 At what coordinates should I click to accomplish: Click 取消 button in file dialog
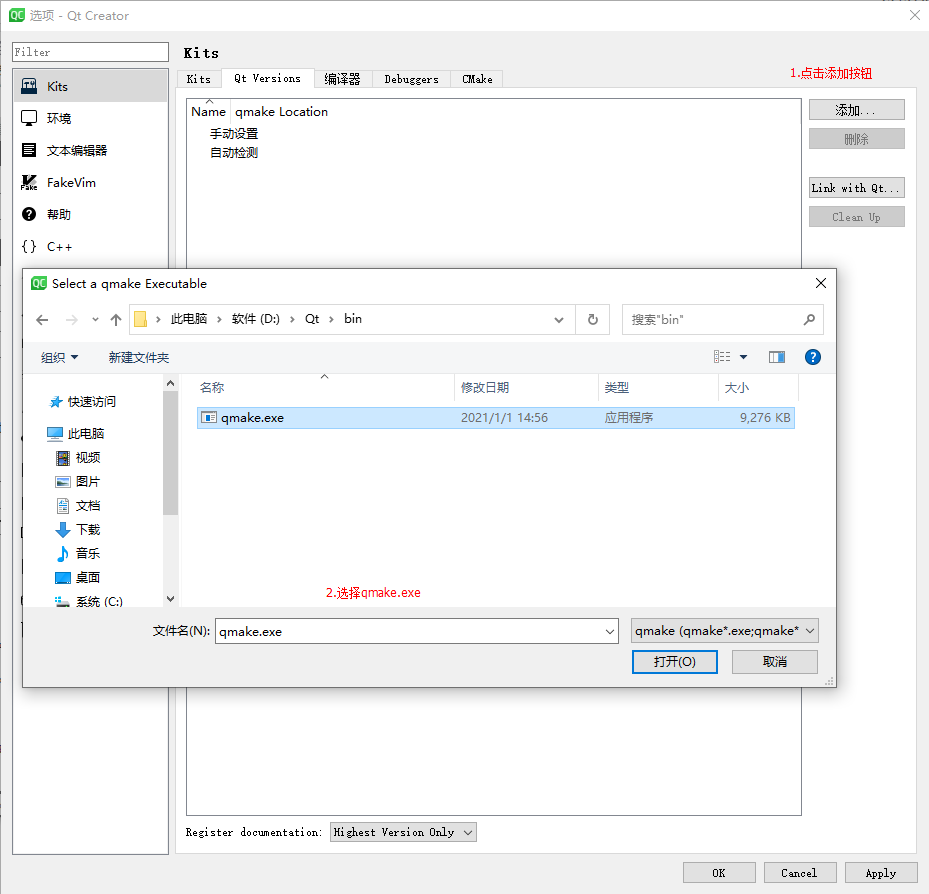pos(775,662)
